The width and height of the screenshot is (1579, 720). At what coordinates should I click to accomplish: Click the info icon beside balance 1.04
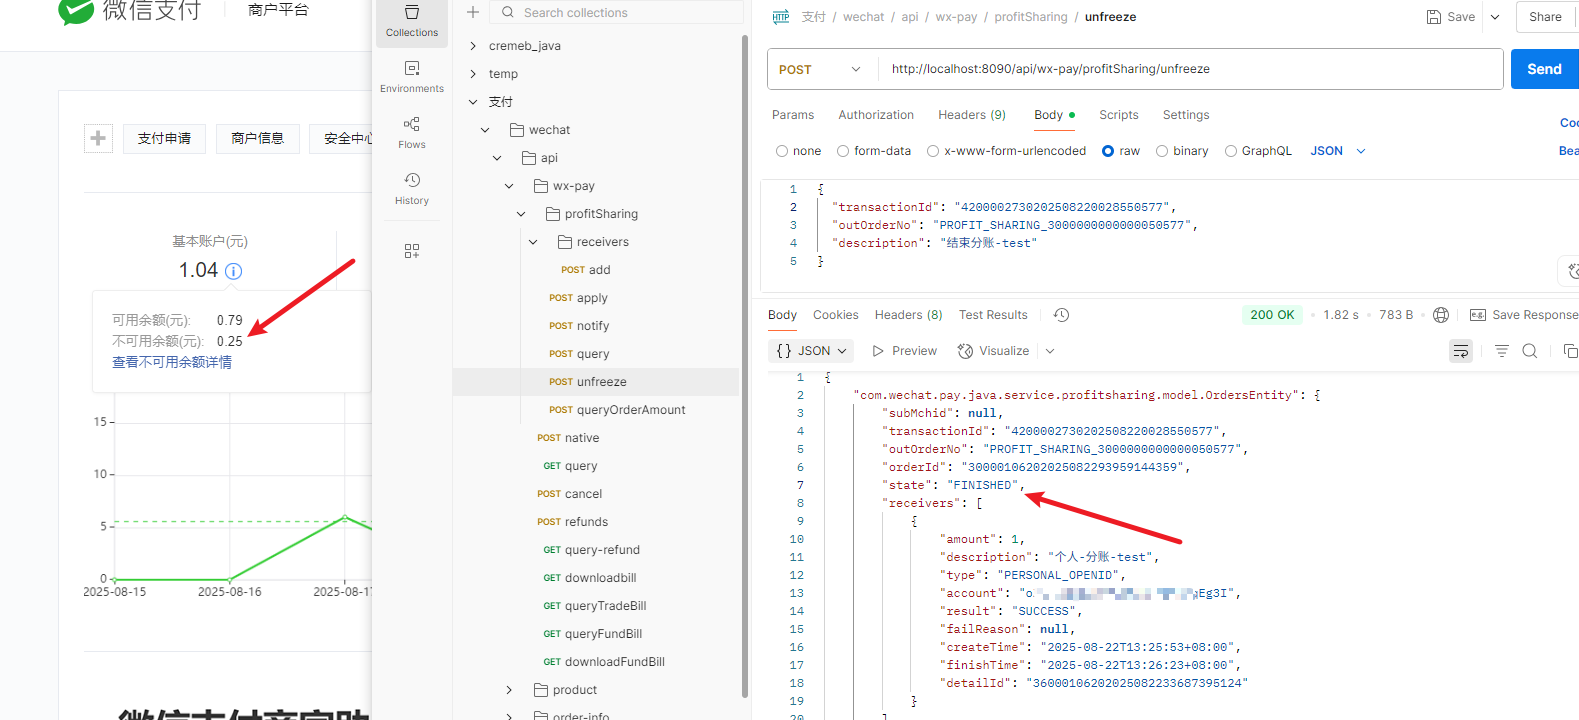click(x=234, y=271)
